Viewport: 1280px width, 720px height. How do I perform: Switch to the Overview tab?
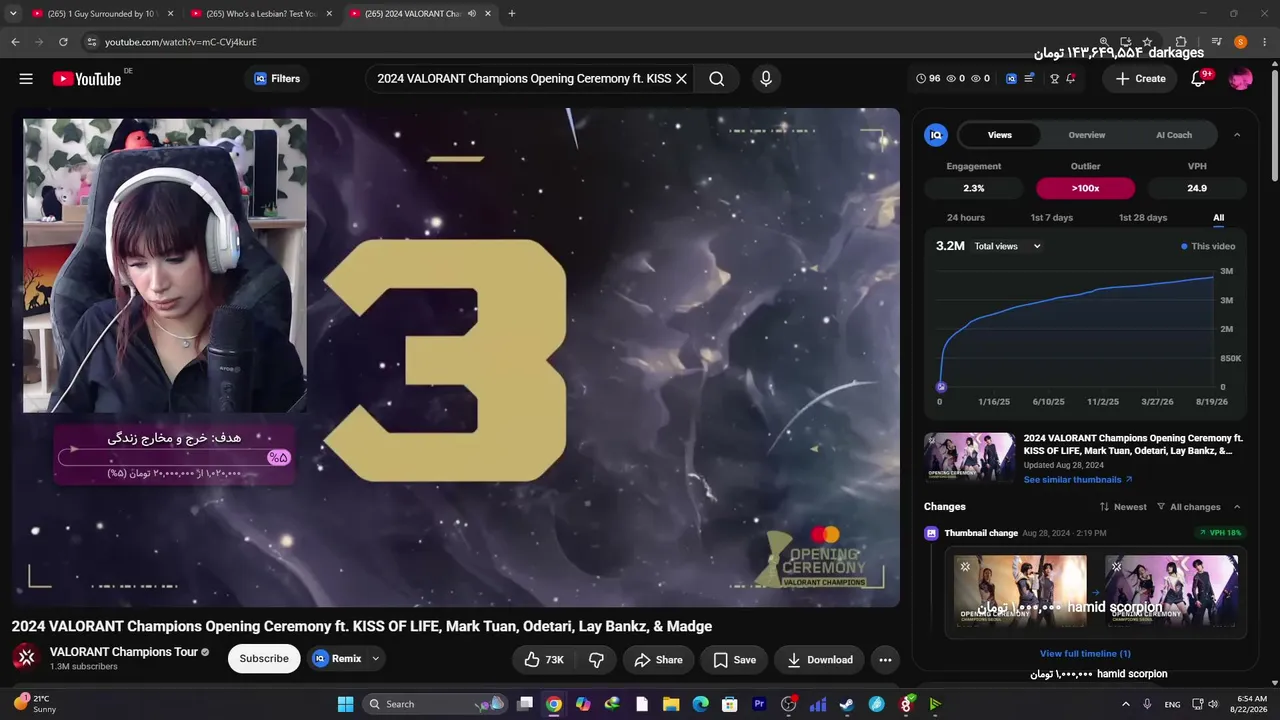1087,135
